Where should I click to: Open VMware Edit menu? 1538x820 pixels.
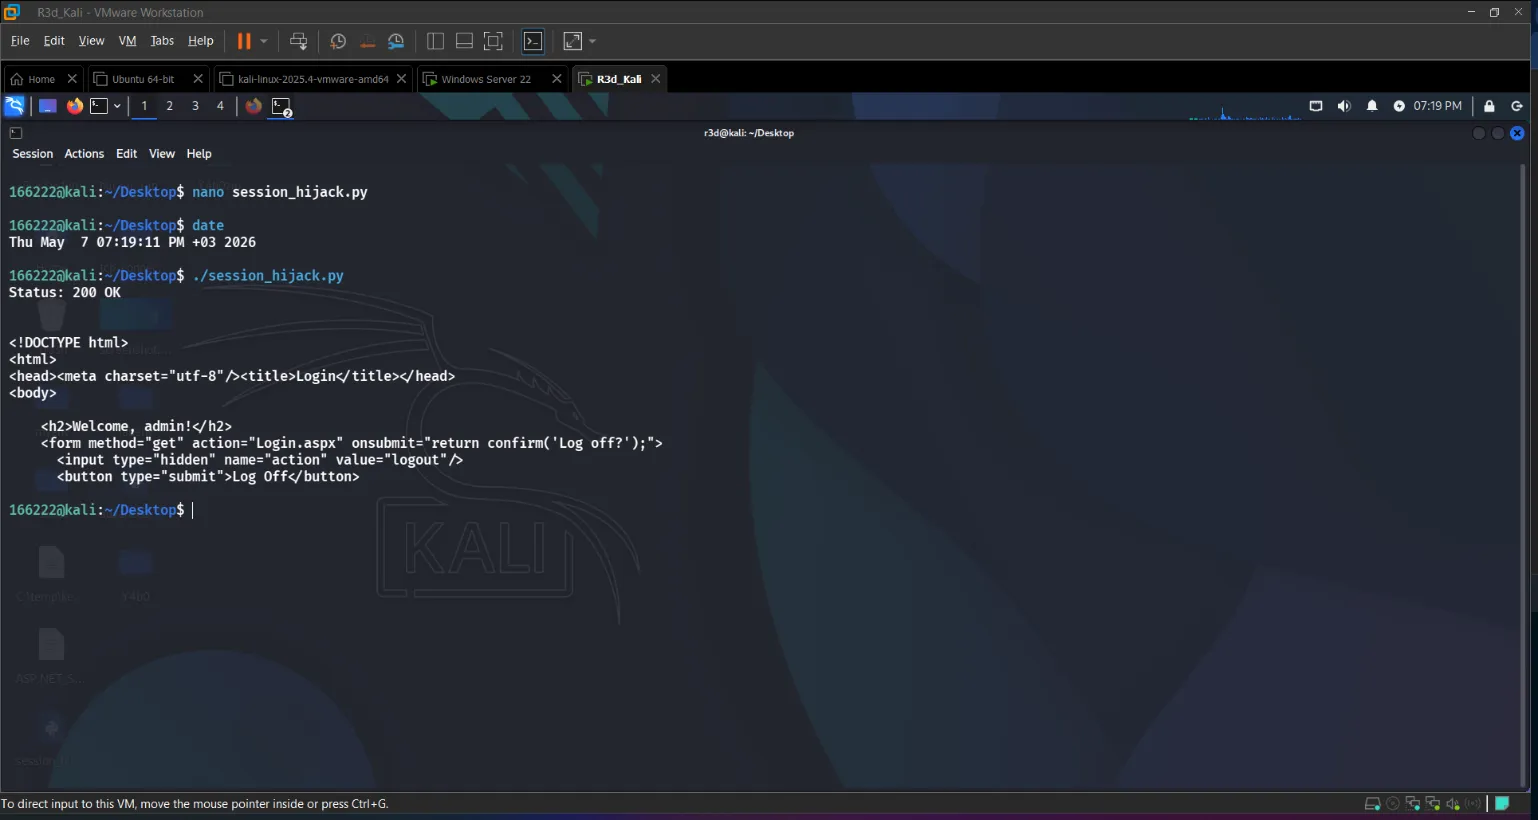[54, 41]
